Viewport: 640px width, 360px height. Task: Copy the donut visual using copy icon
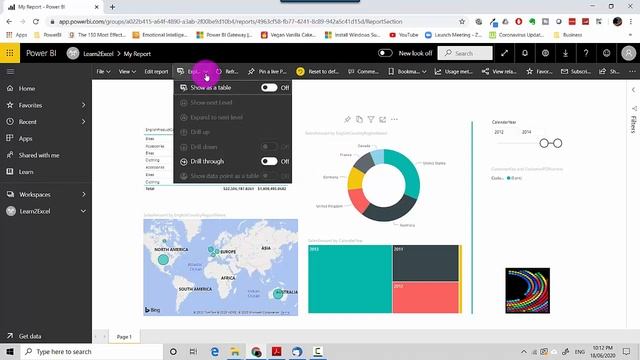[359, 119]
